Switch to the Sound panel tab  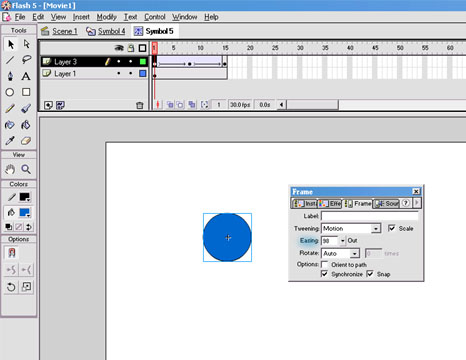(x=387, y=203)
